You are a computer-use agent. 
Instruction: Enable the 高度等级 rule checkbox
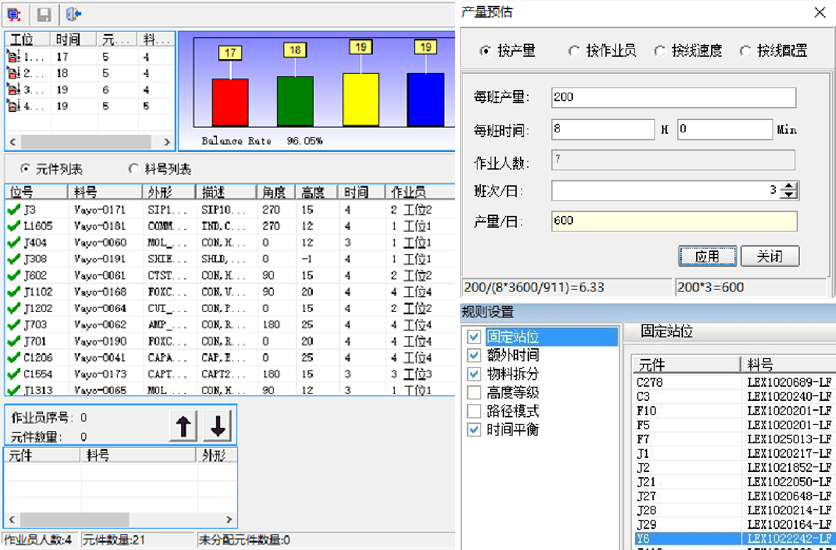(x=474, y=393)
